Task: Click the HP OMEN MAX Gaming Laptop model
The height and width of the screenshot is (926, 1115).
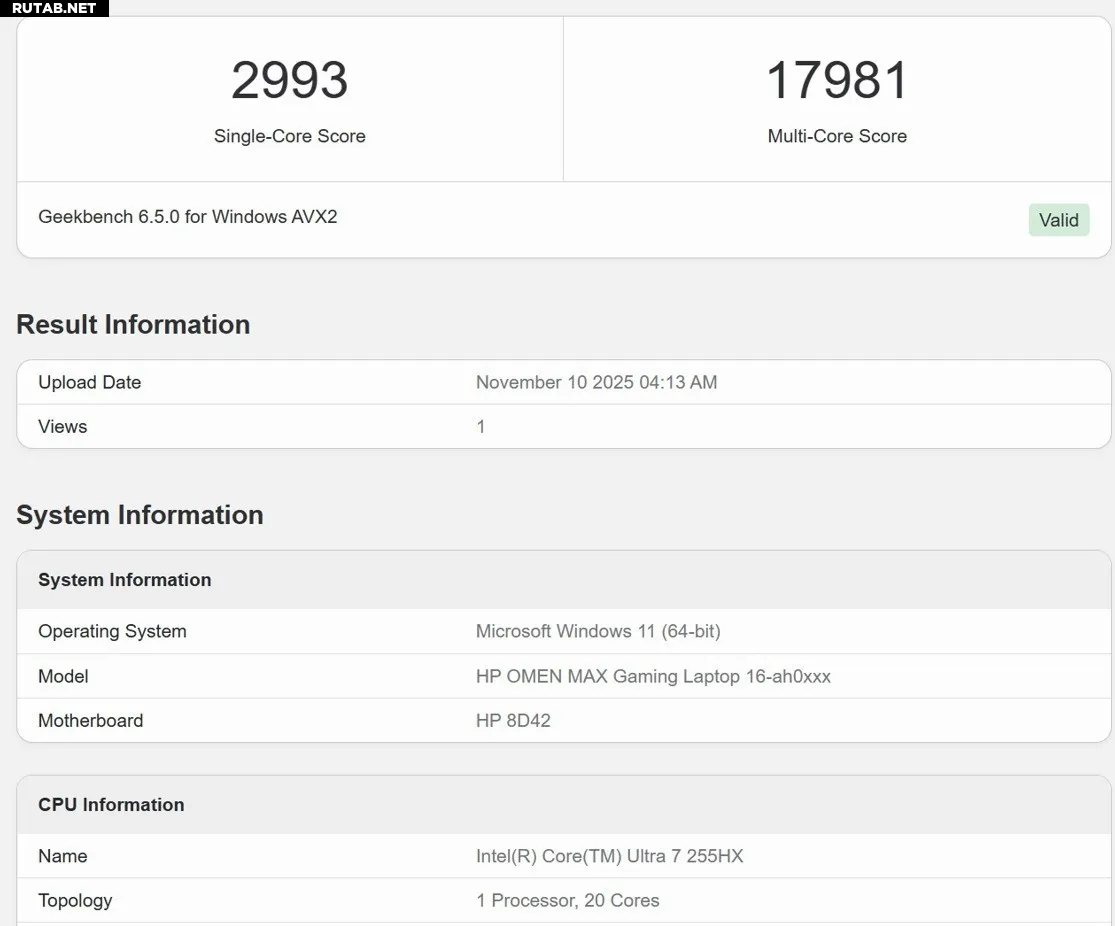Action: (x=653, y=676)
